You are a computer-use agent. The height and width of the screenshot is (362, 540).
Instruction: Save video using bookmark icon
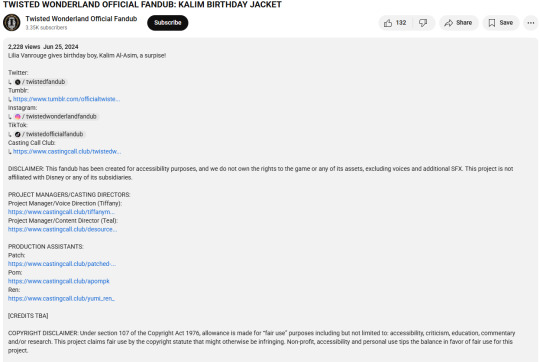tap(501, 23)
